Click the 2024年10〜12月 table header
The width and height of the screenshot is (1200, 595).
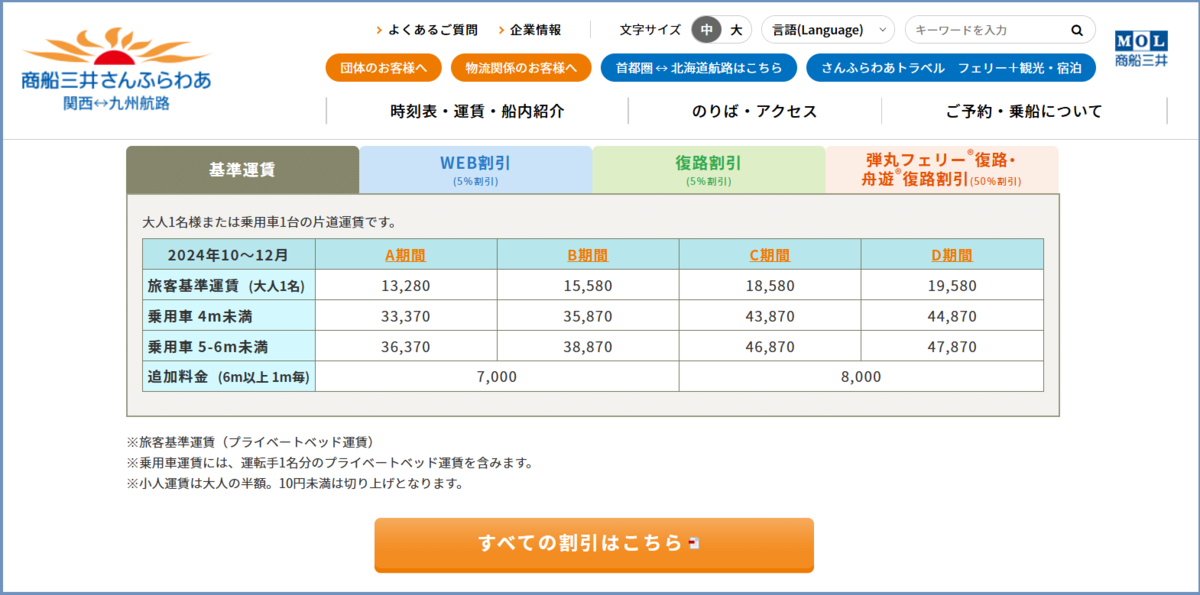[x=229, y=255]
